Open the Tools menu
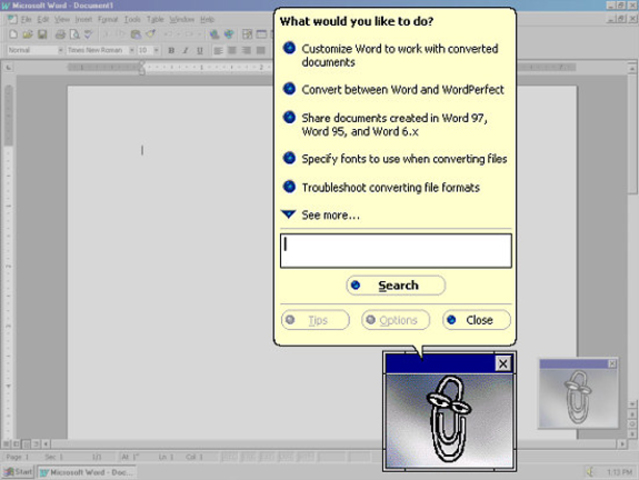The height and width of the screenshot is (480, 639). tap(132, 19)
